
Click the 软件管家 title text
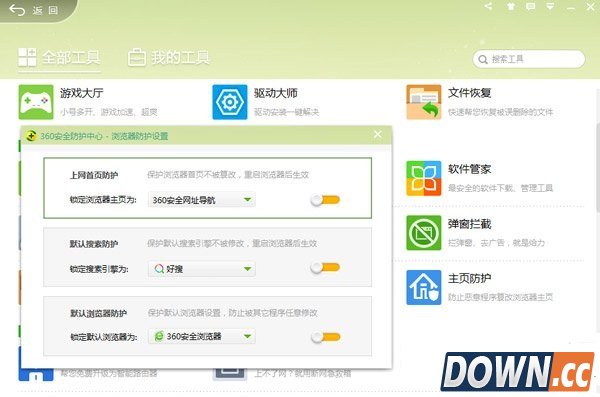[470, 169]
